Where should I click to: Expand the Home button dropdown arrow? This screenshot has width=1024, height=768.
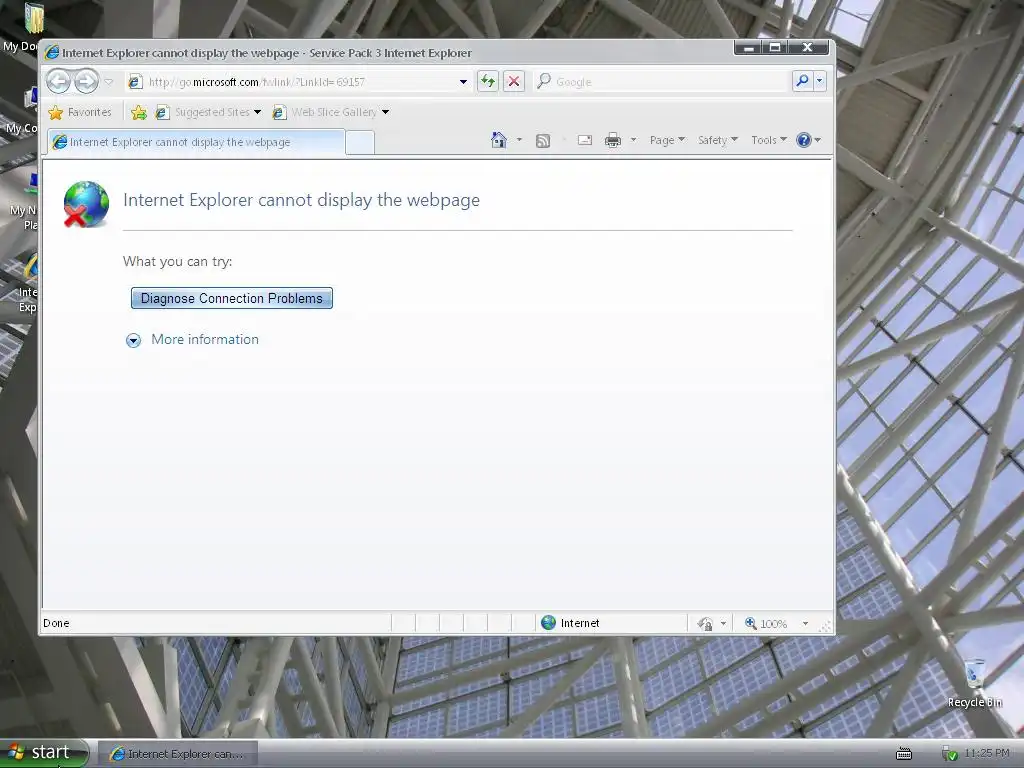coord(519,140)
